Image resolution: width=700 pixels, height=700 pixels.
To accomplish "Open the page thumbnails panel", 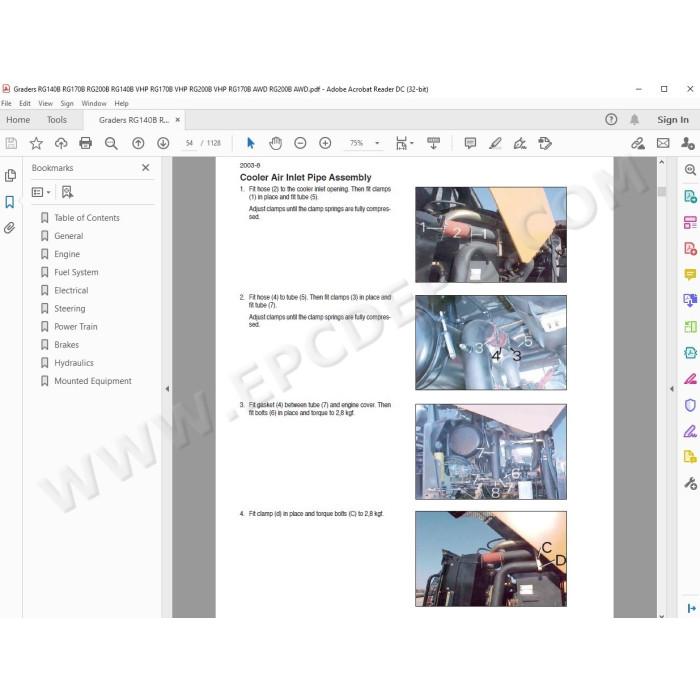I will coord(10,175).
